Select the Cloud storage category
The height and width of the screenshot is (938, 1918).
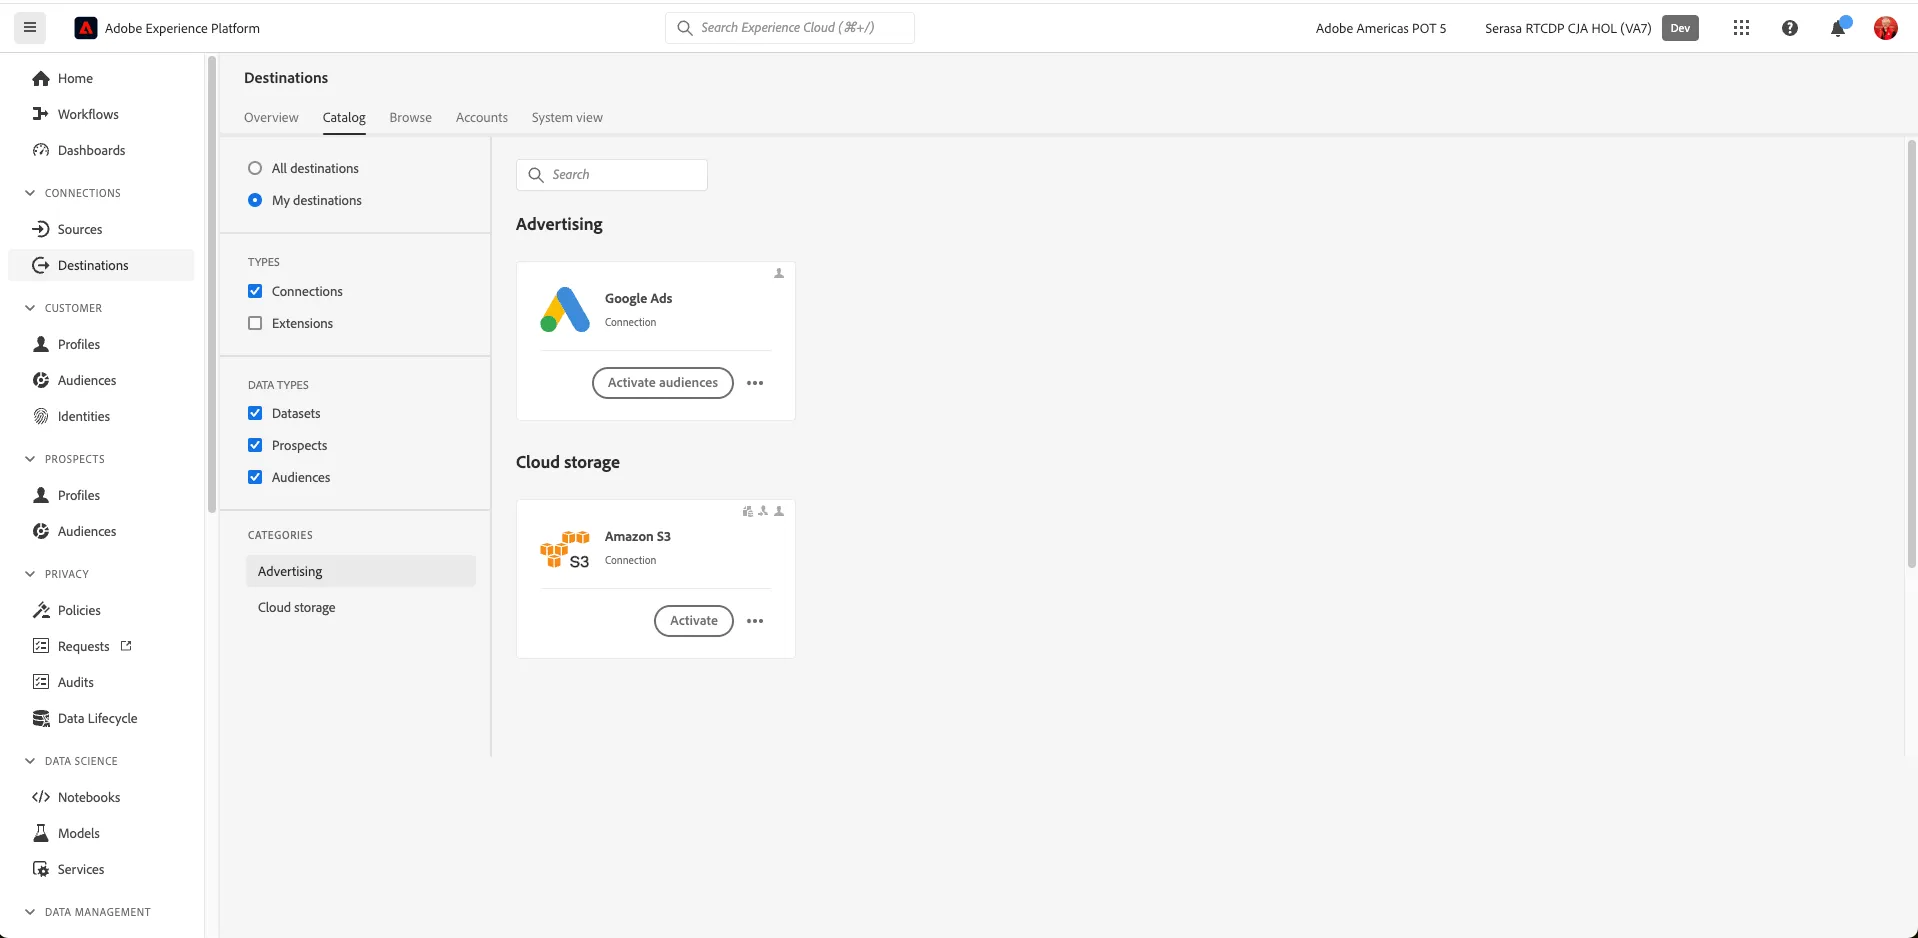[360, 607]
